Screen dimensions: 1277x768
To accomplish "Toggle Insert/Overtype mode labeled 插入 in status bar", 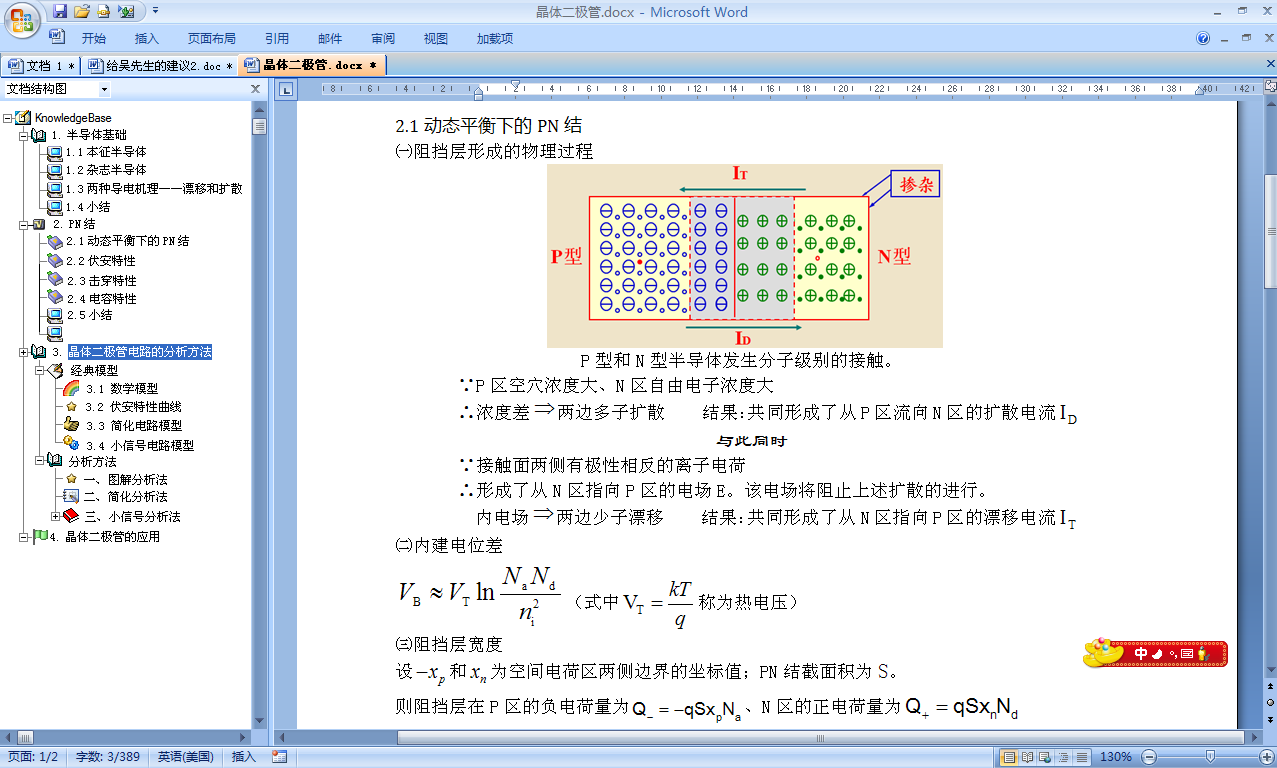I will [244, 757].
